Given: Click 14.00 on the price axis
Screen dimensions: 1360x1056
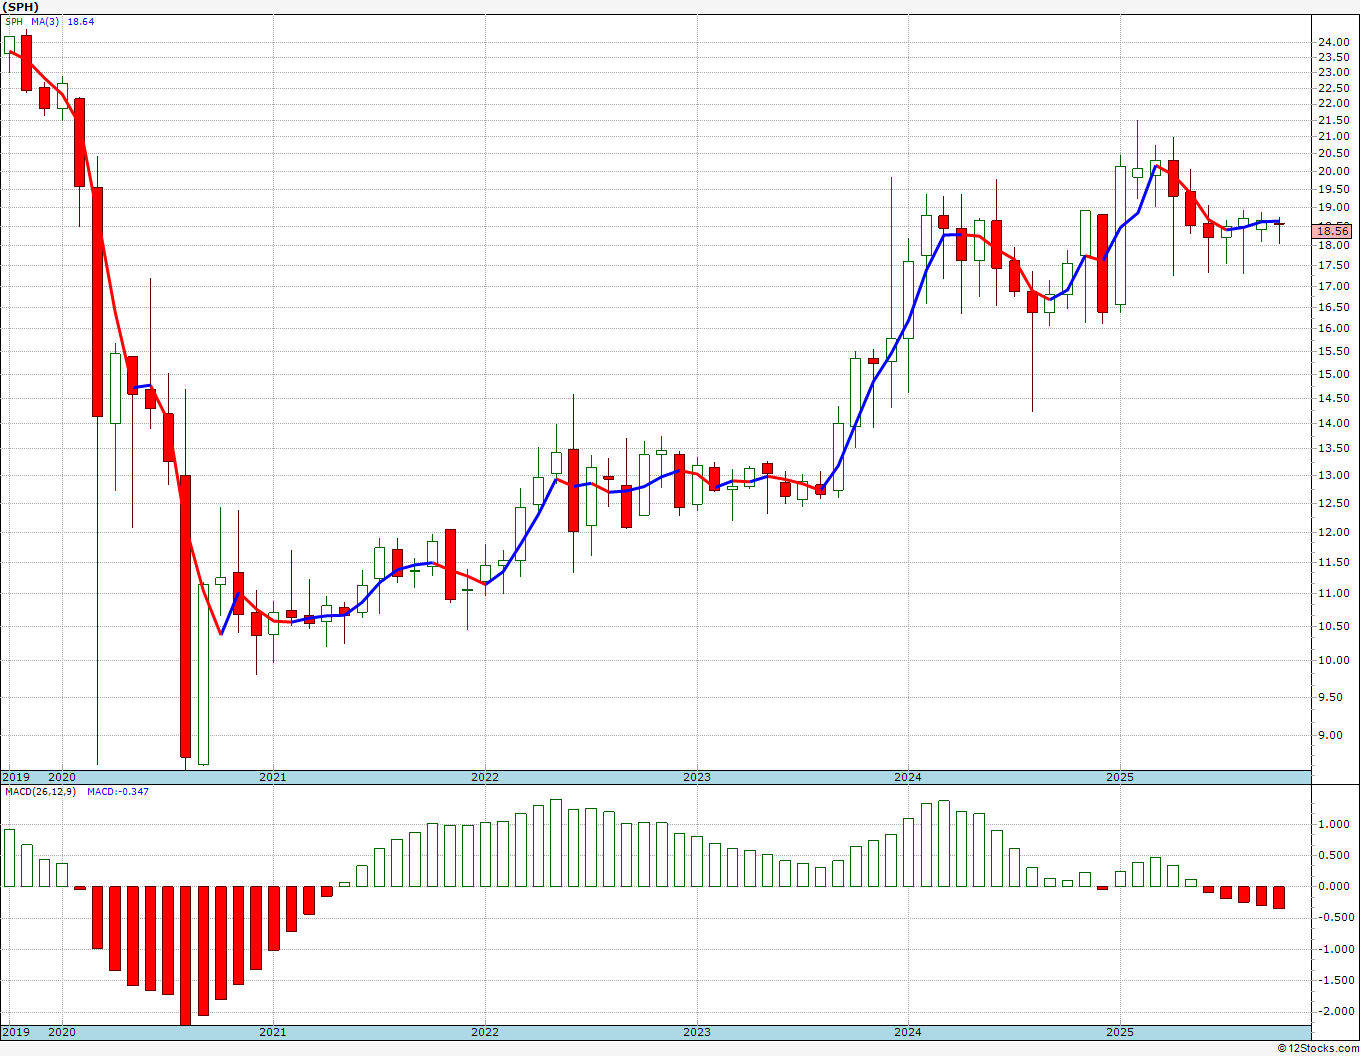Looking at the screenshot, I should pos(1333,423).
